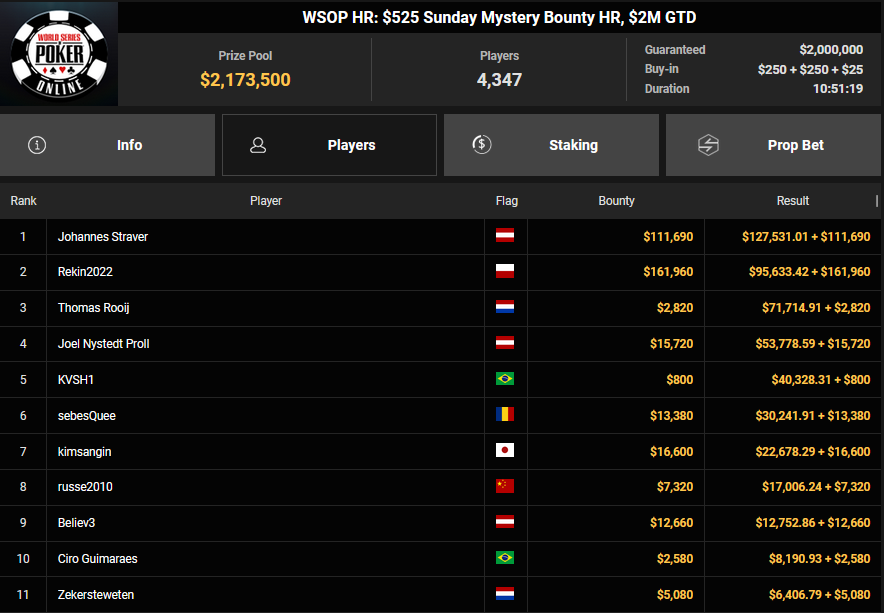Click the Players person icon
Viewport: 884px width, 613px height.
[x=258, y=145]
